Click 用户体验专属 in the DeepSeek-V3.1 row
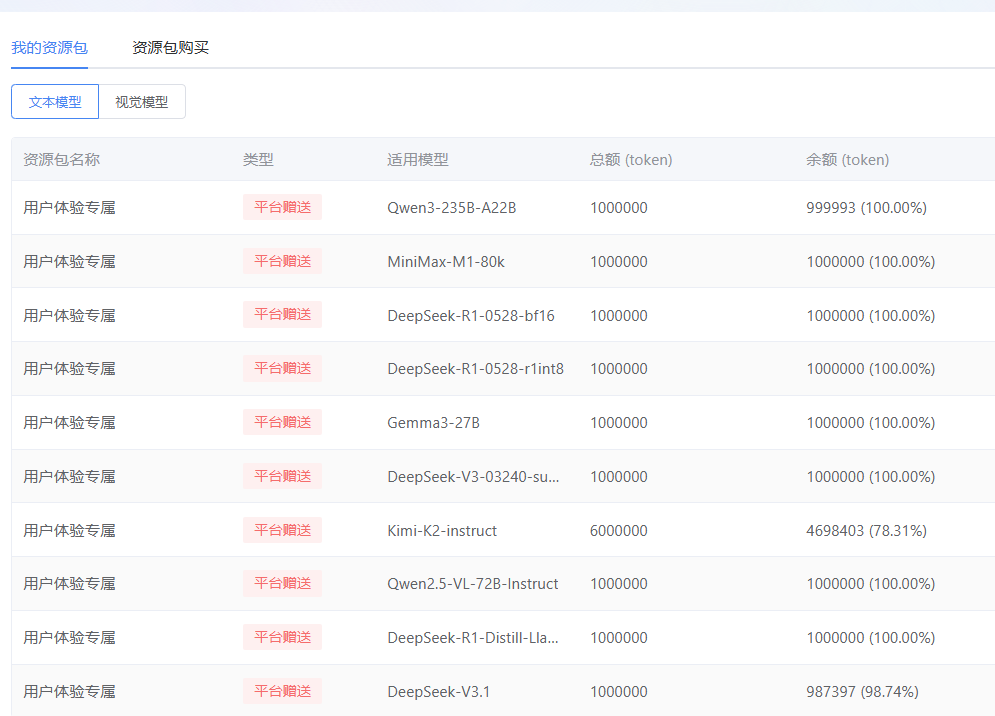The width and height of the screenshot is (995, 716). click(69, 692)
